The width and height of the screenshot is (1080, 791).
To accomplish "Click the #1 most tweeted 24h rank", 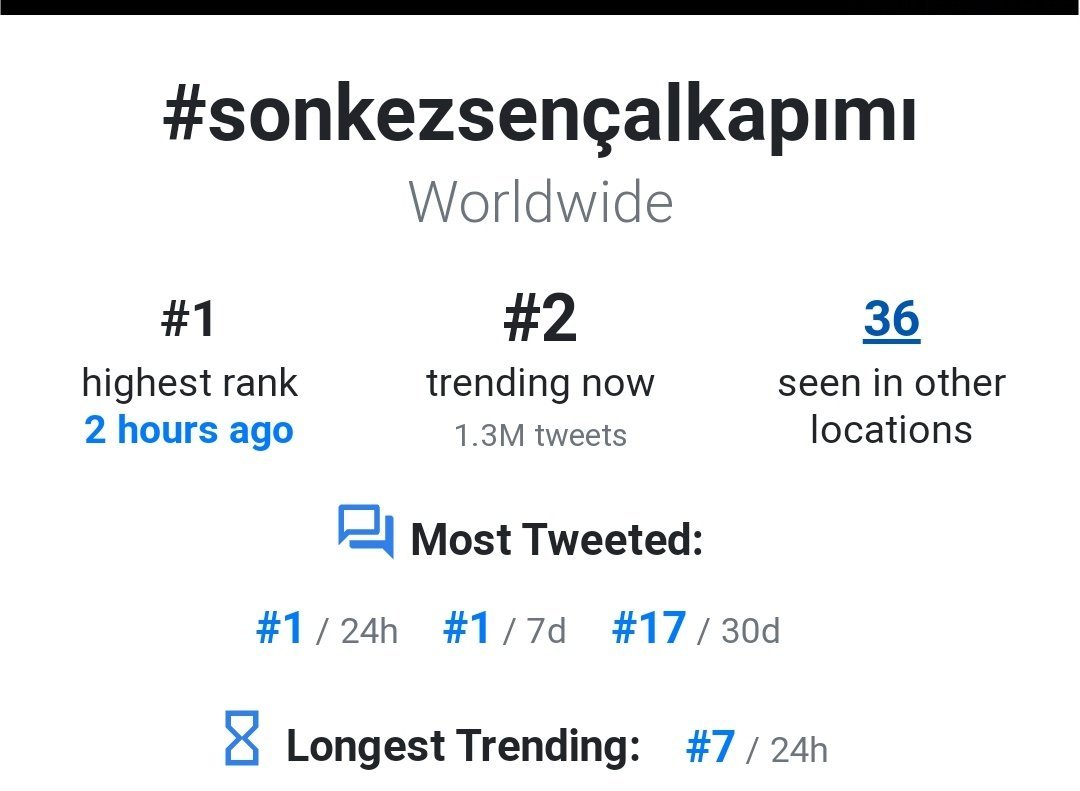I will click(280, 629).
